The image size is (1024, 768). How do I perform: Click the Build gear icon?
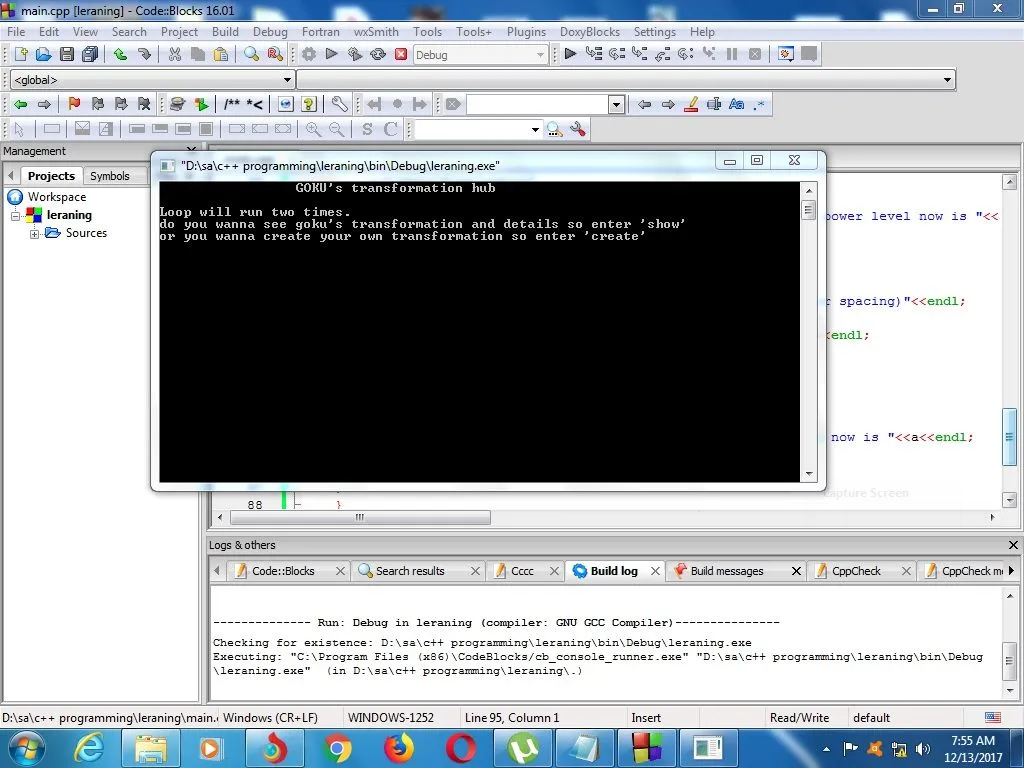[x=309, y=54]
